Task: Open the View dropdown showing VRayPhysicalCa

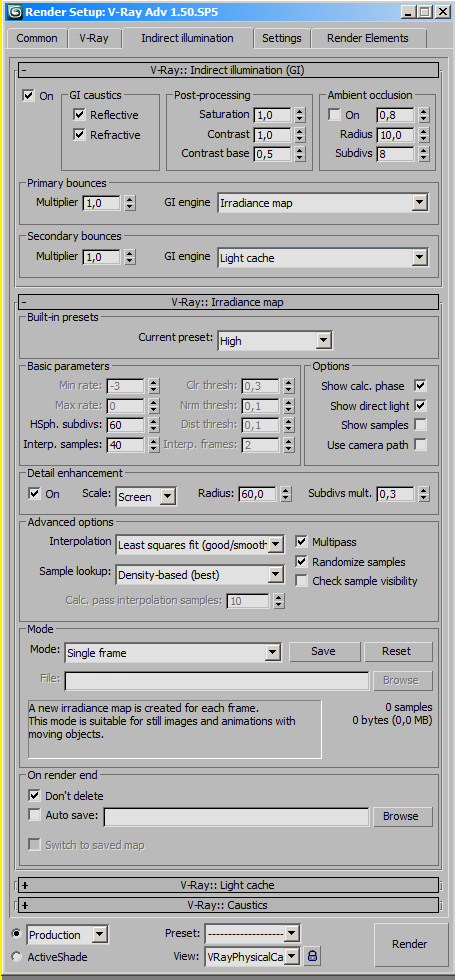Action: pos(252,956)
